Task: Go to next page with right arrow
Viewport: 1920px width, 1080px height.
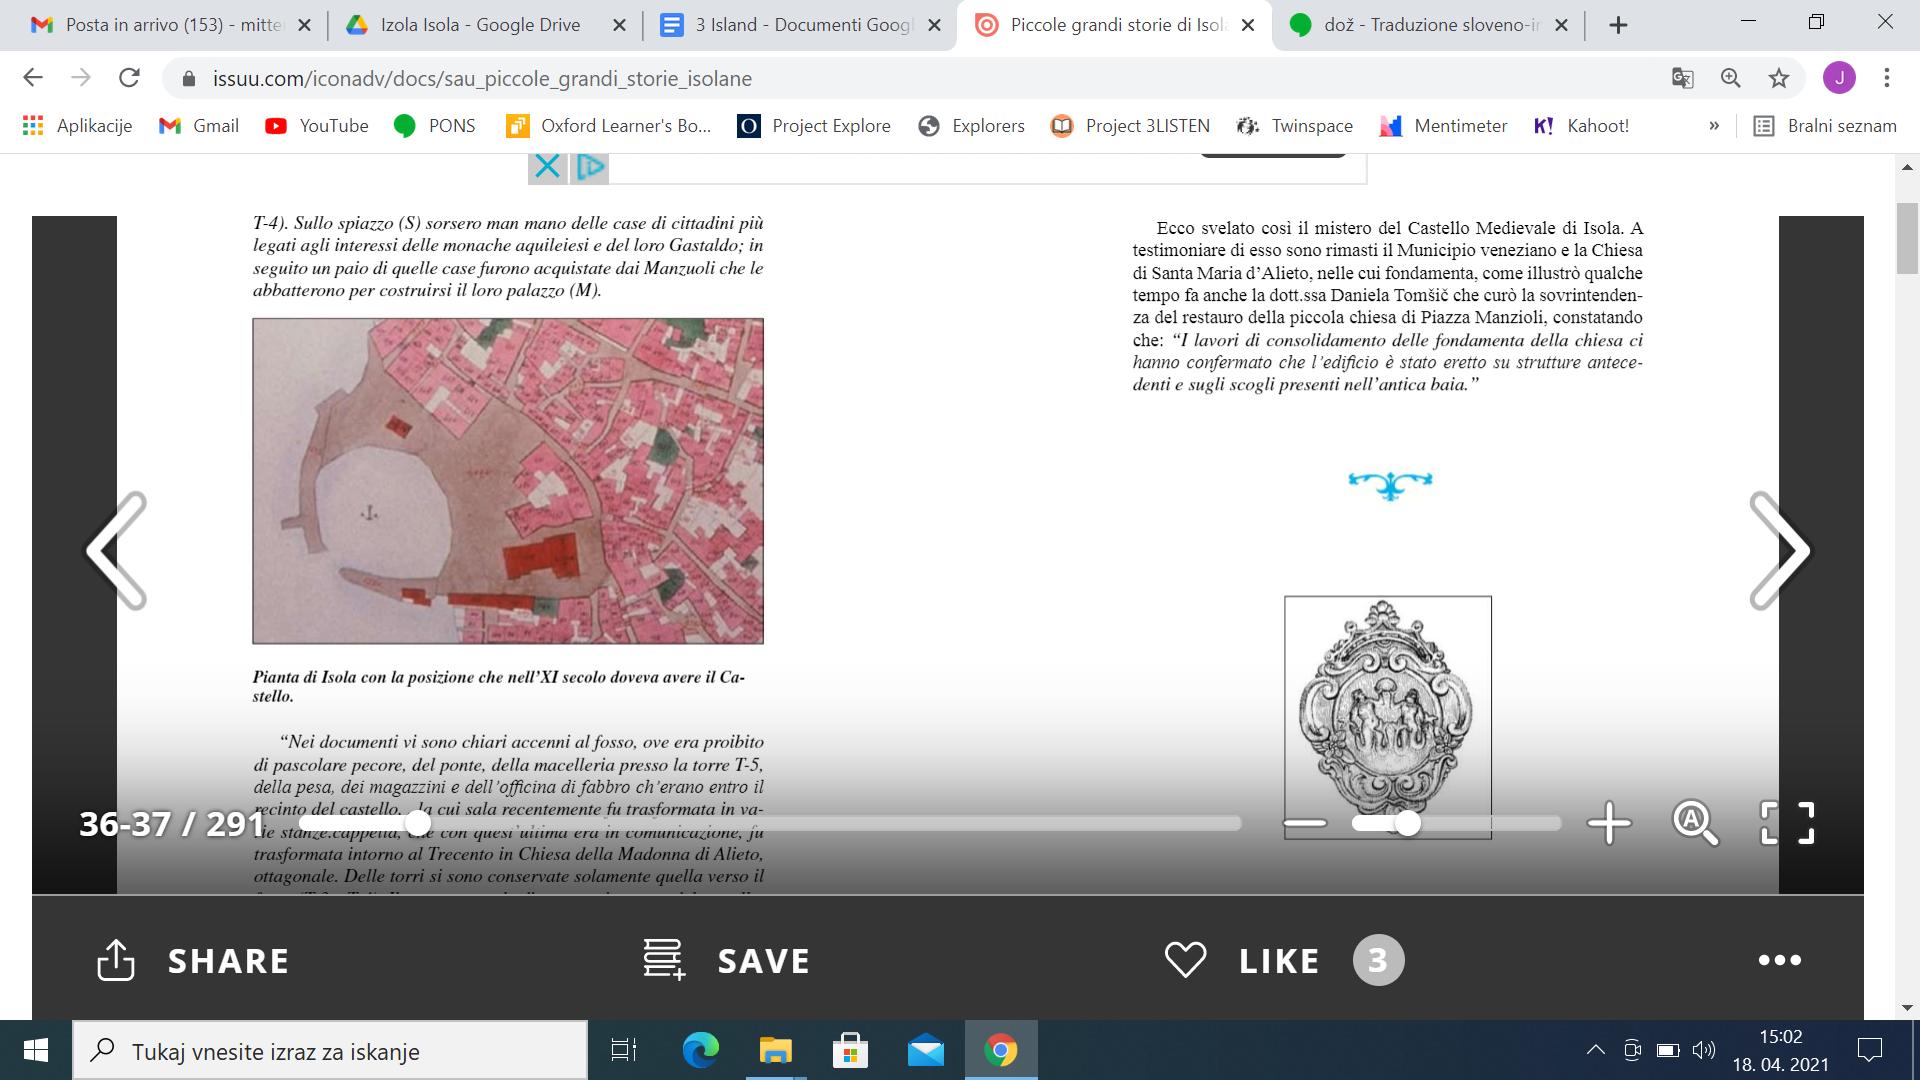Action: (1779, 550)
